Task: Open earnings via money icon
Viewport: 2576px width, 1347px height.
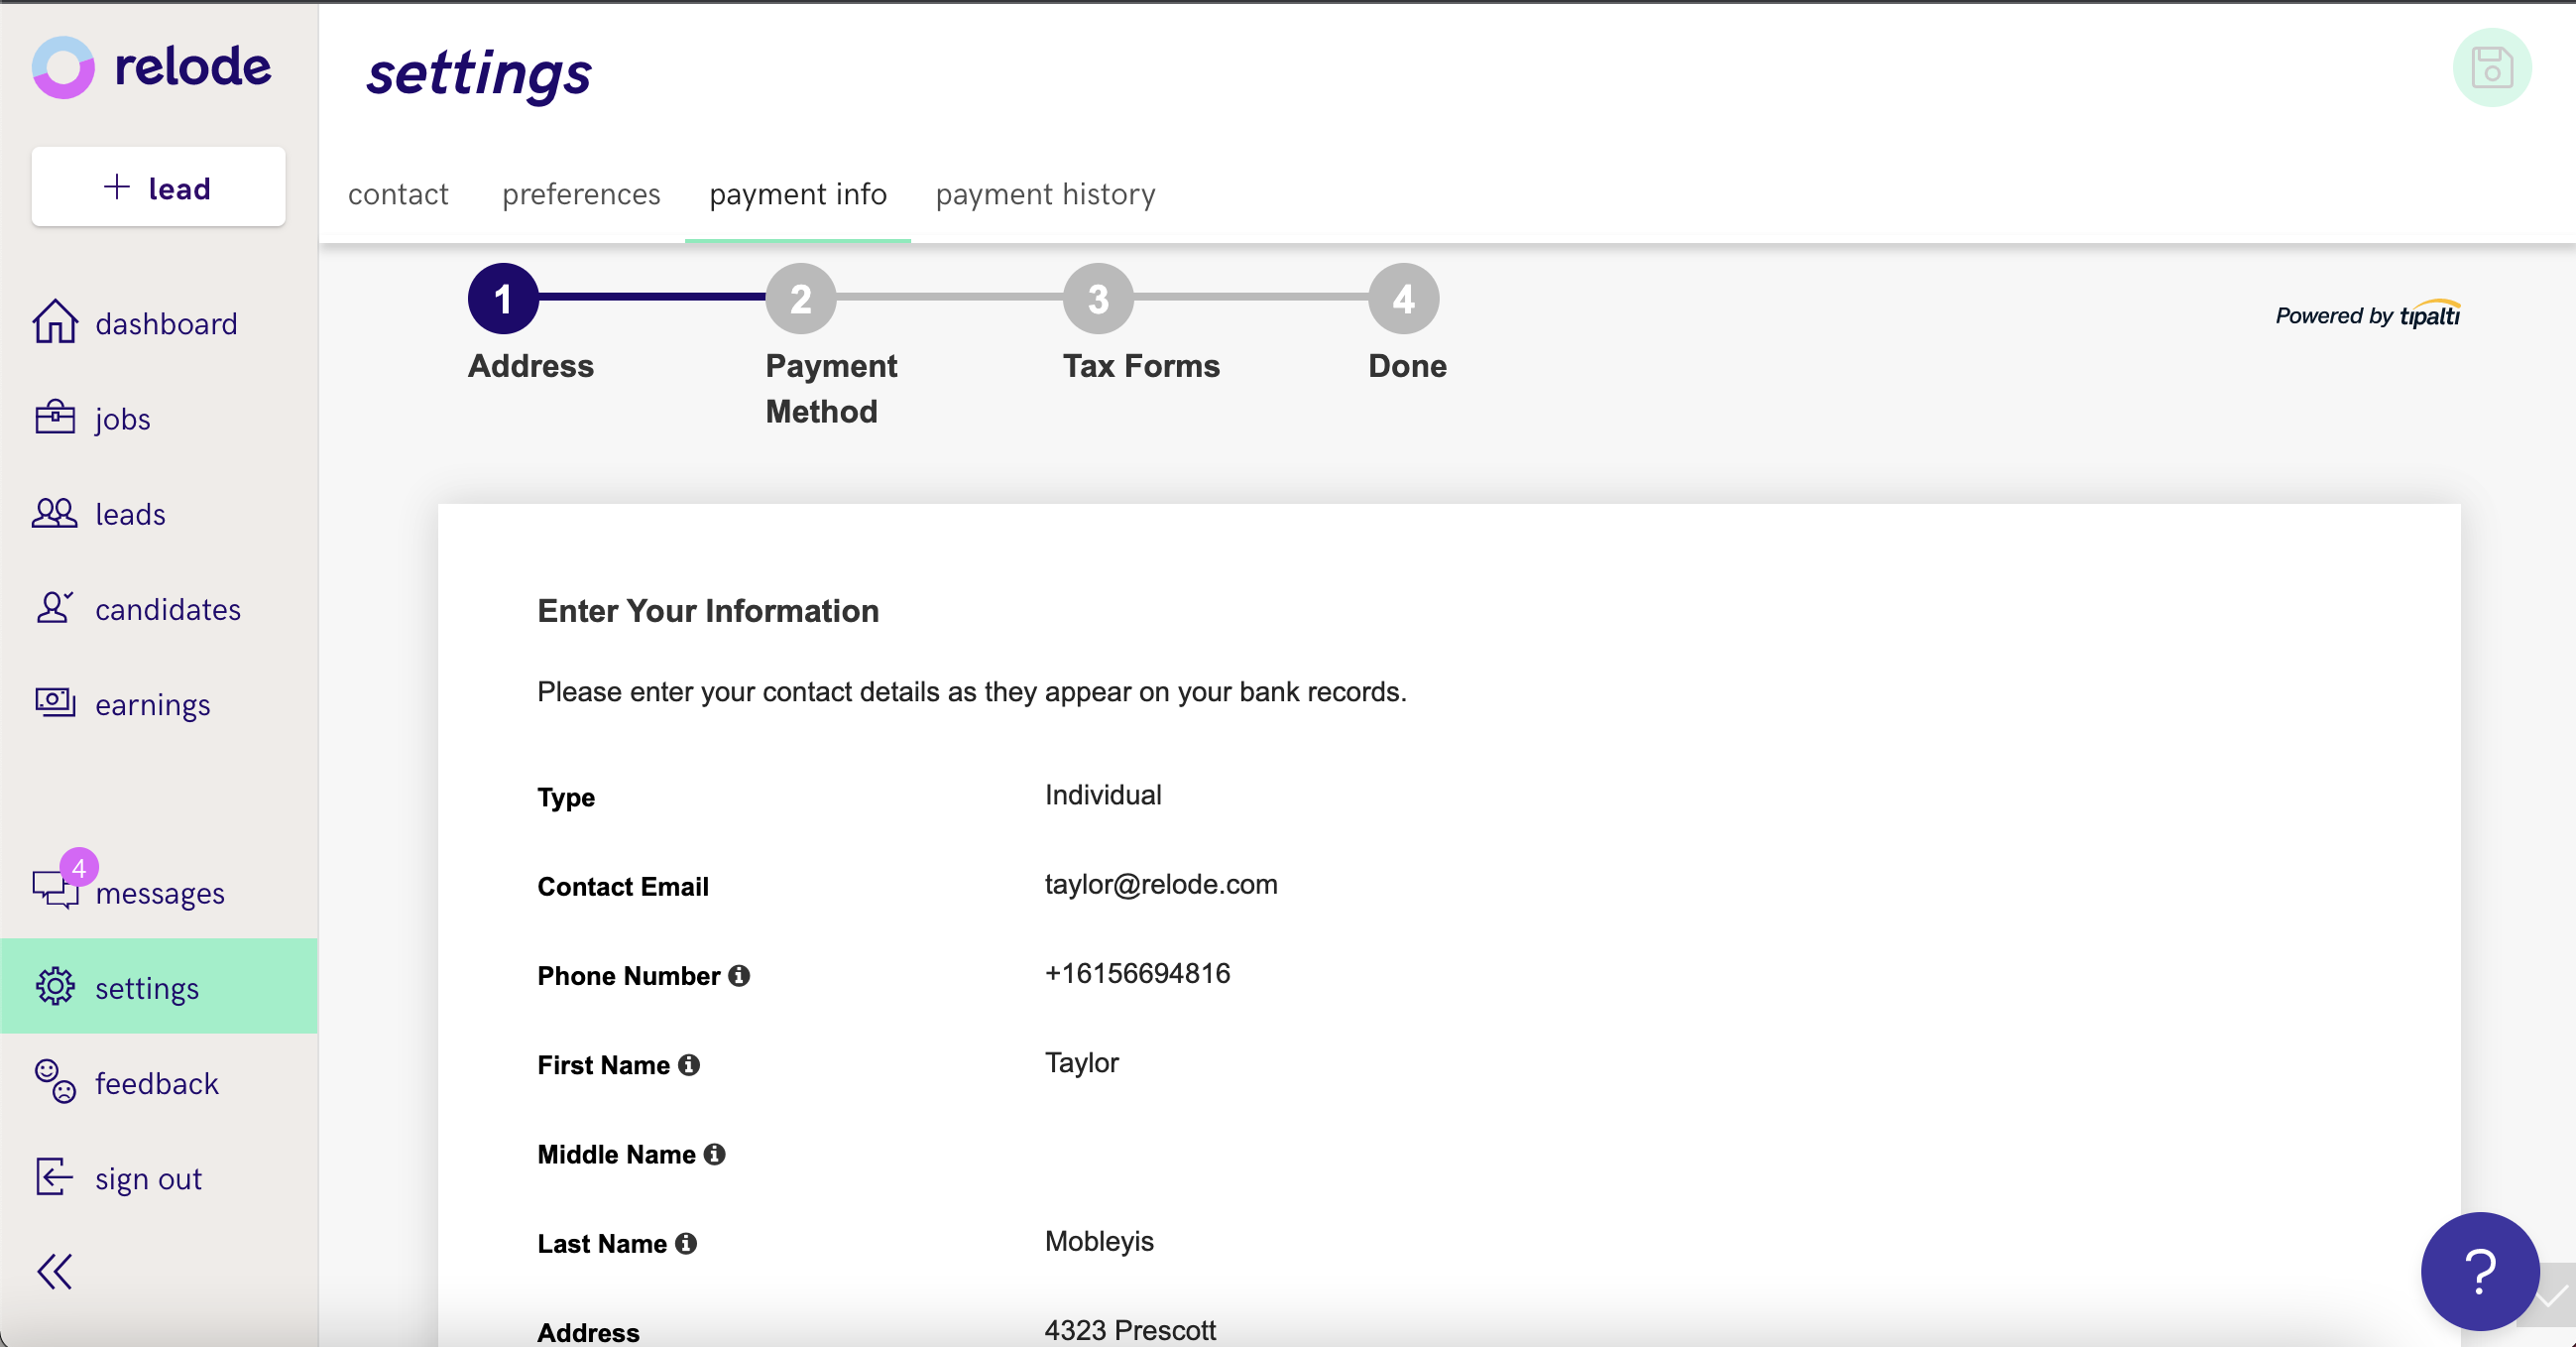Action: click(x=55, y=703)
